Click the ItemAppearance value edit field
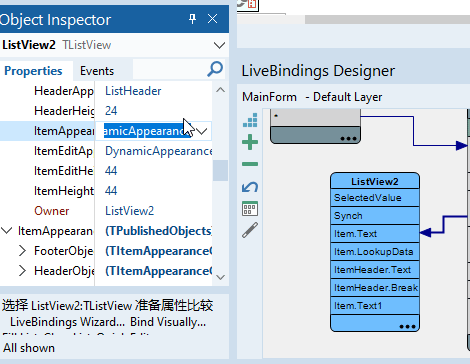This screenshot has height=364, width=470. point(147,131)
